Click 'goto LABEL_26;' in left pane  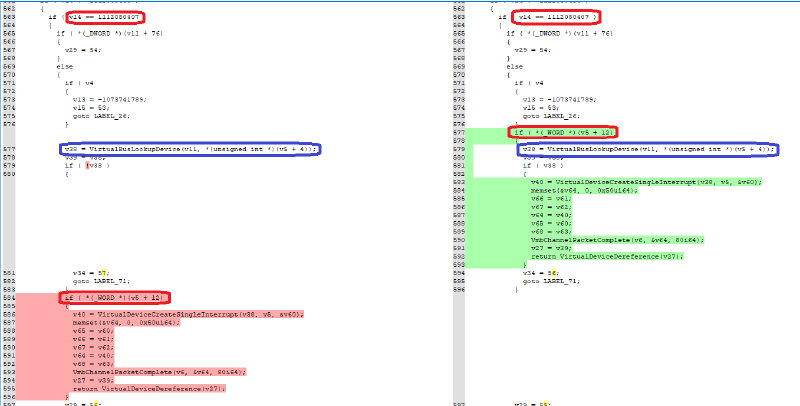tap(102, 116)
